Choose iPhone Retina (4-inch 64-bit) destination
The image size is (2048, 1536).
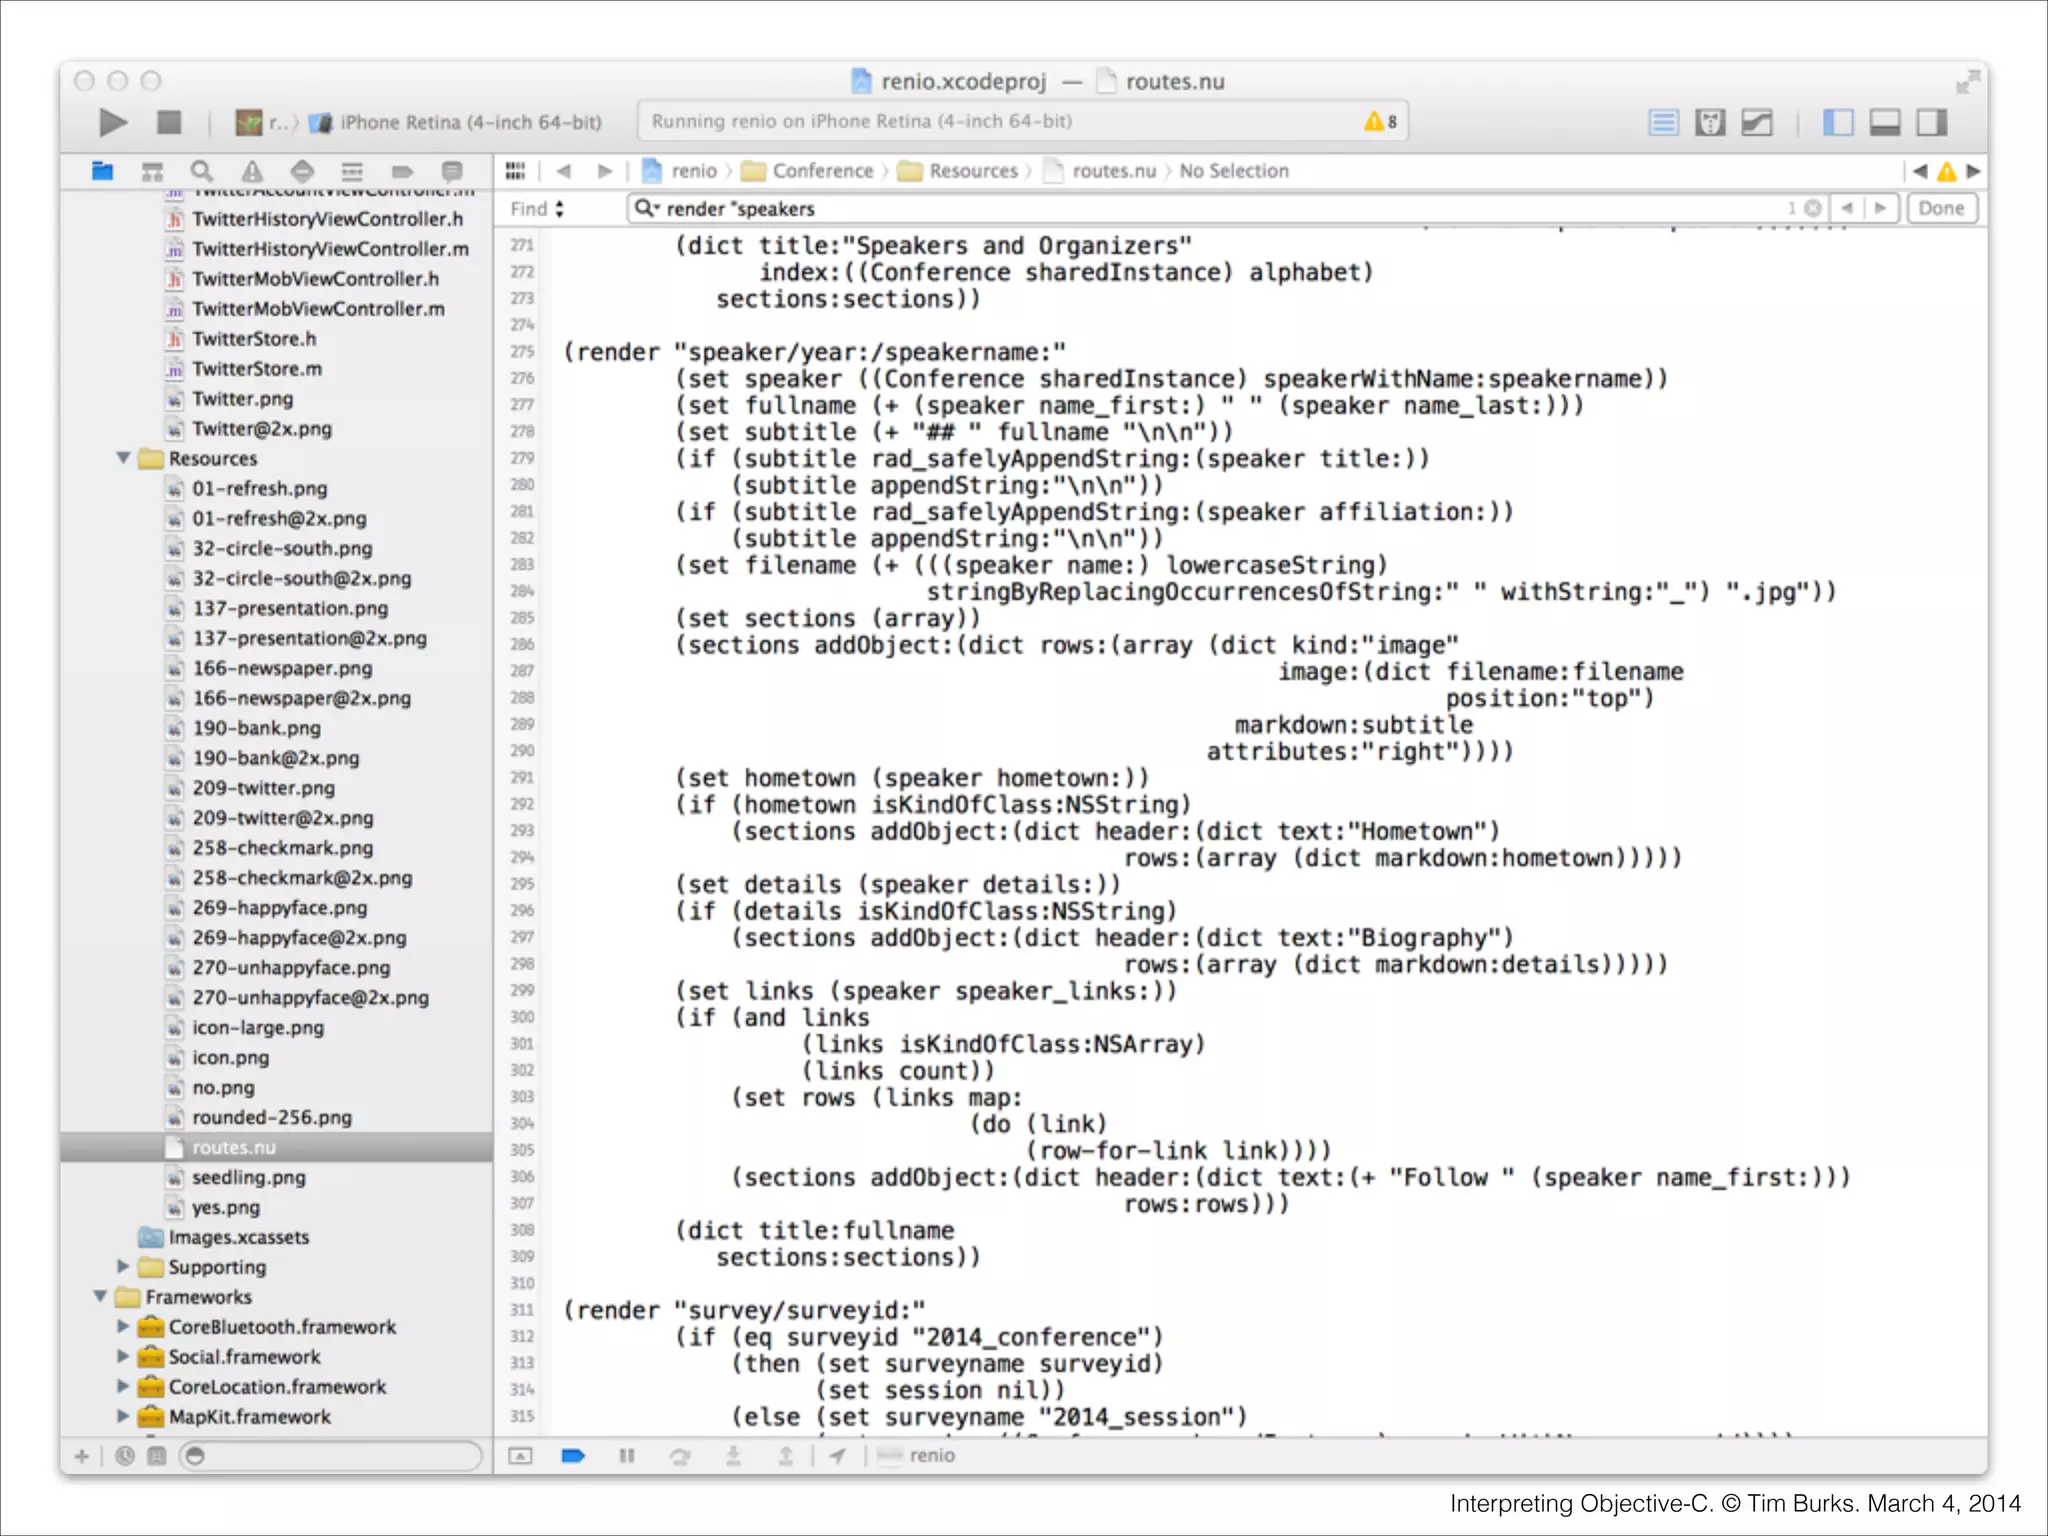[456, 123]
